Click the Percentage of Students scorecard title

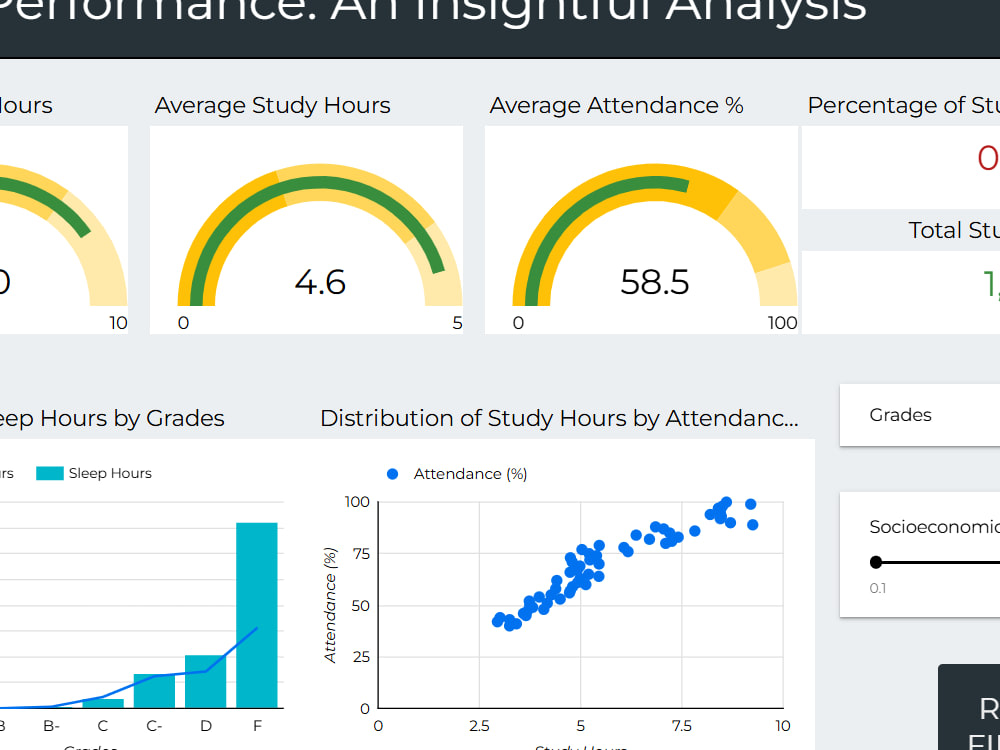coord(904,105)
